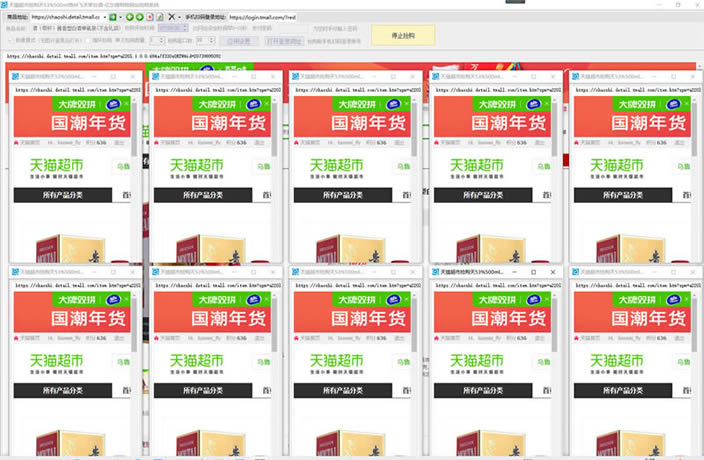Click the second numeric spinner in options row
The image size is (704, 460).
pyautogui.click(x=205, y=40)
